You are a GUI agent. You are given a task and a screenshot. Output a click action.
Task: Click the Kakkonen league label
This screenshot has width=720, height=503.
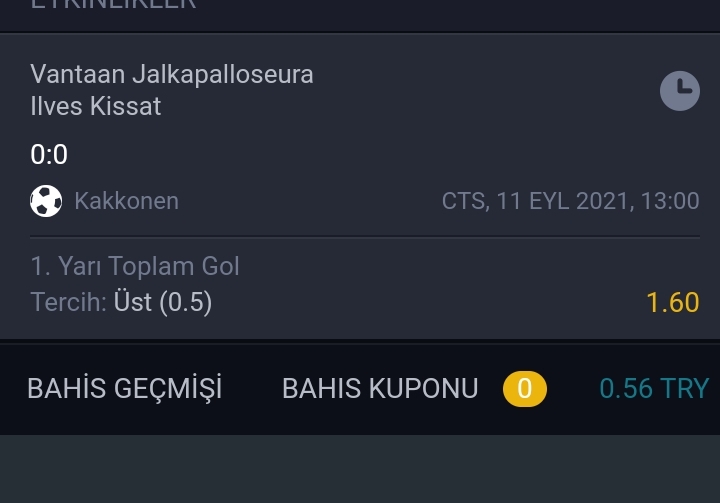126,201
